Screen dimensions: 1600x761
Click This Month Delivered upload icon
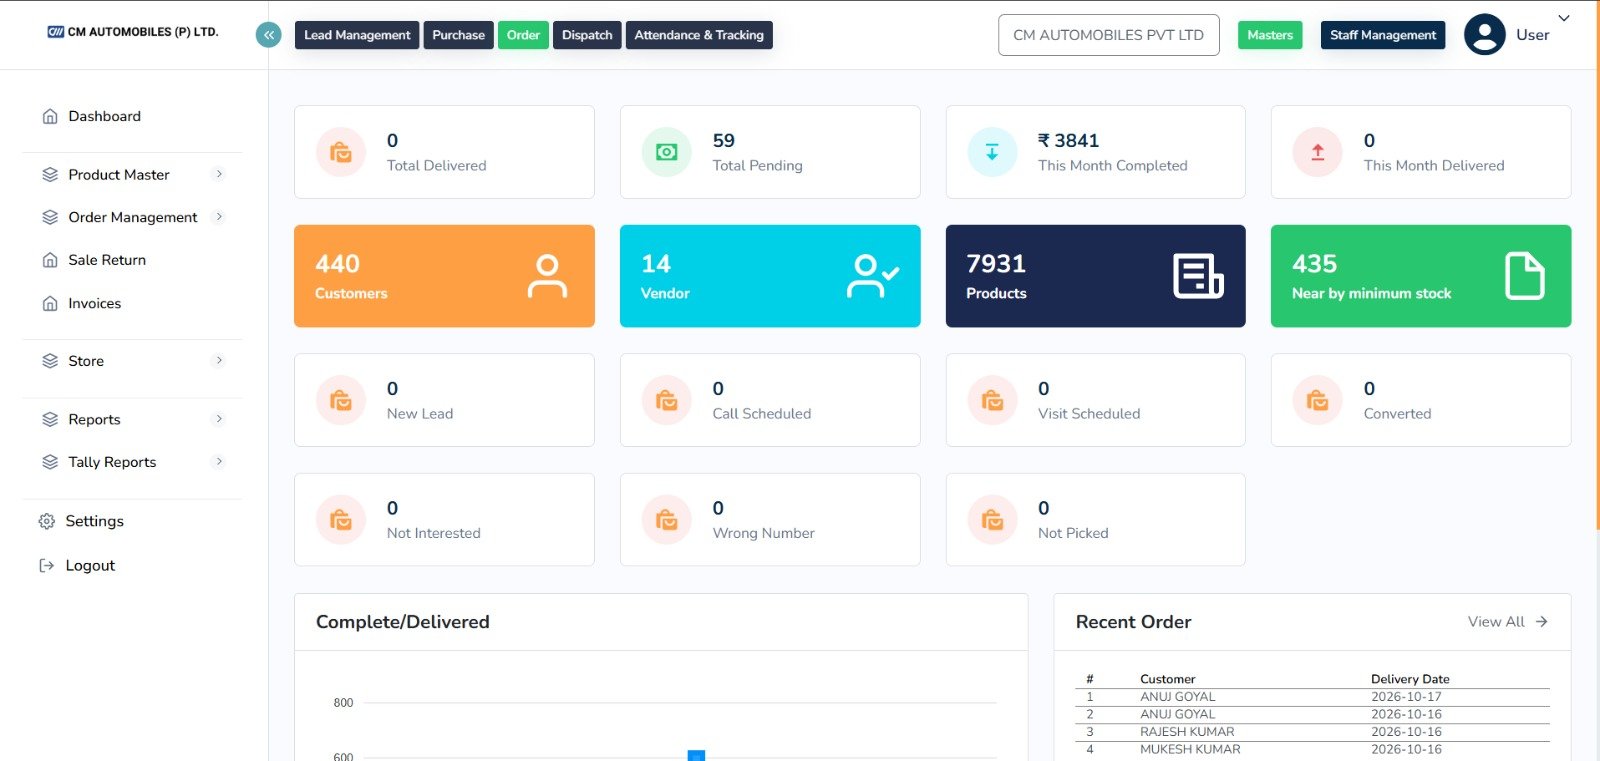1317,152
